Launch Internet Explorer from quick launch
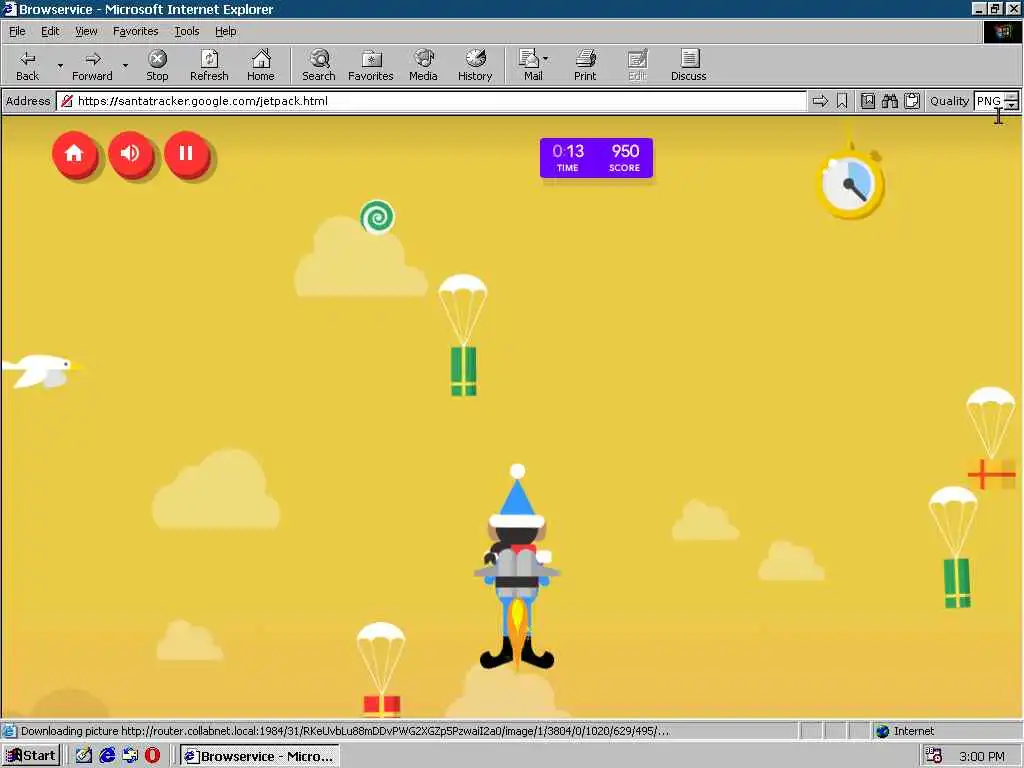Image resolution: width=1024 pixels, height=768 pixels. pyautogui.click(x=107, y=756)
